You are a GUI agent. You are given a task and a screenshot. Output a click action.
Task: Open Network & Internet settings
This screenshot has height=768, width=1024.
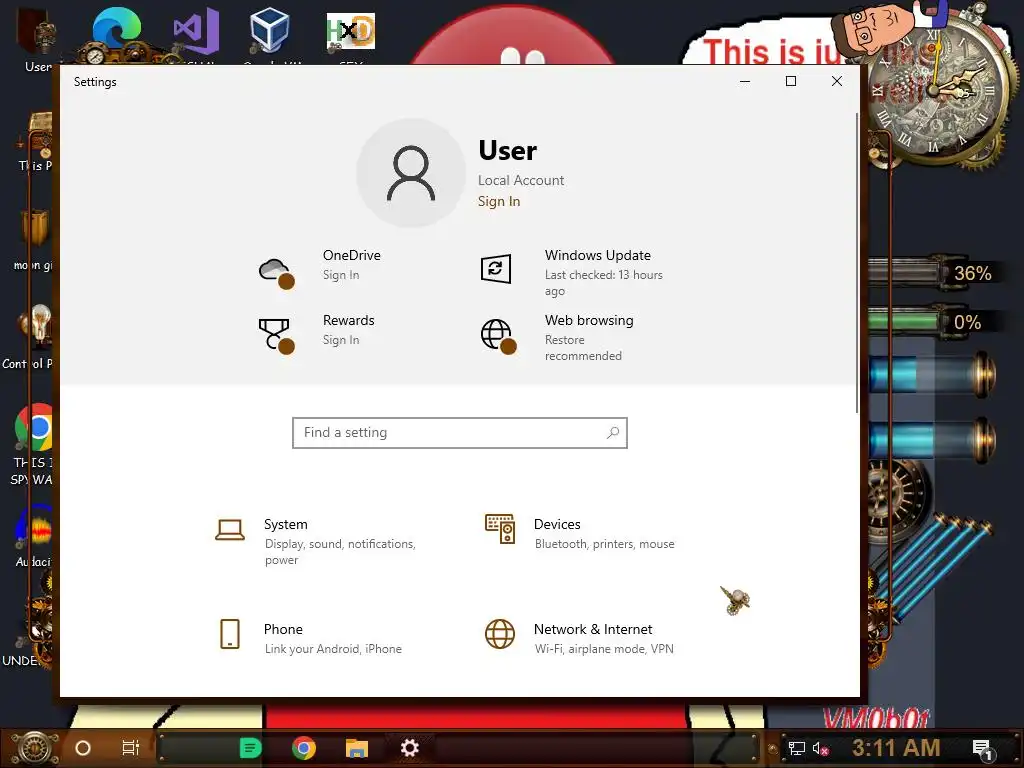pyautogui.click(x=581, y=637)
